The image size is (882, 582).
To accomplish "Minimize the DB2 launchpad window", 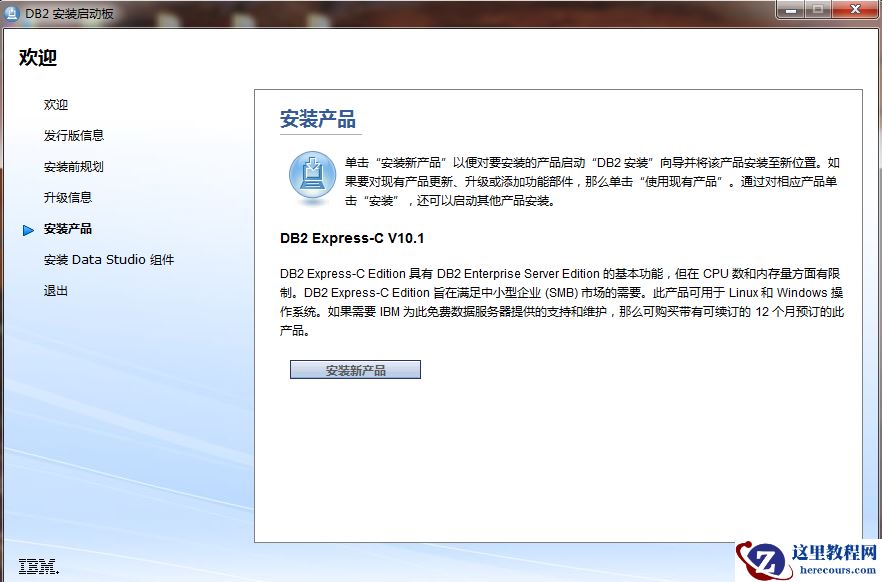I will (x=791, y=10).
